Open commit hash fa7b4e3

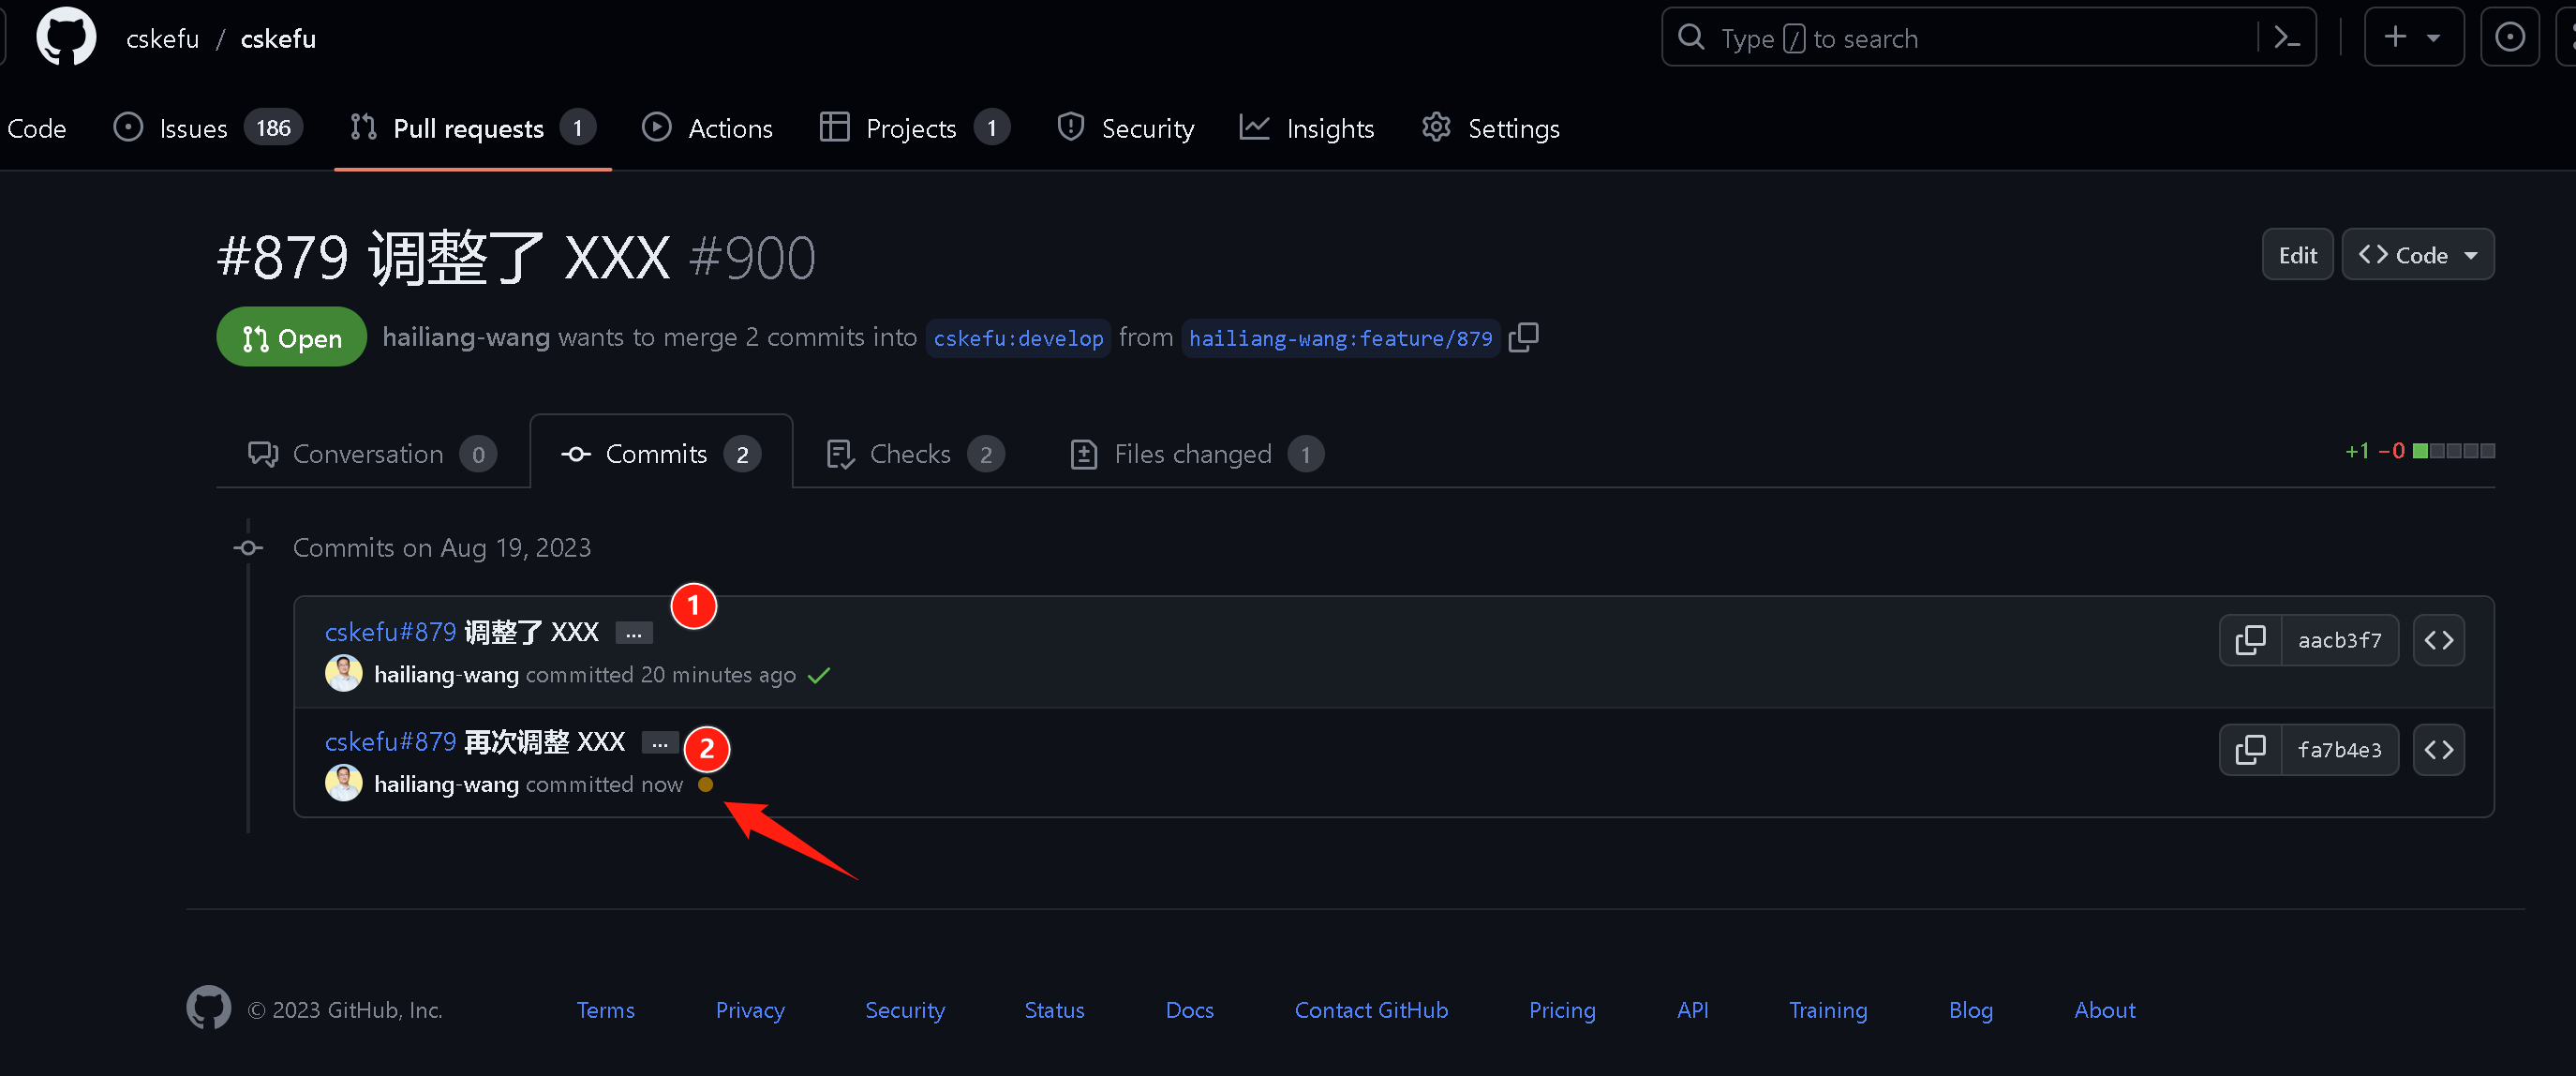(2340, 750)
